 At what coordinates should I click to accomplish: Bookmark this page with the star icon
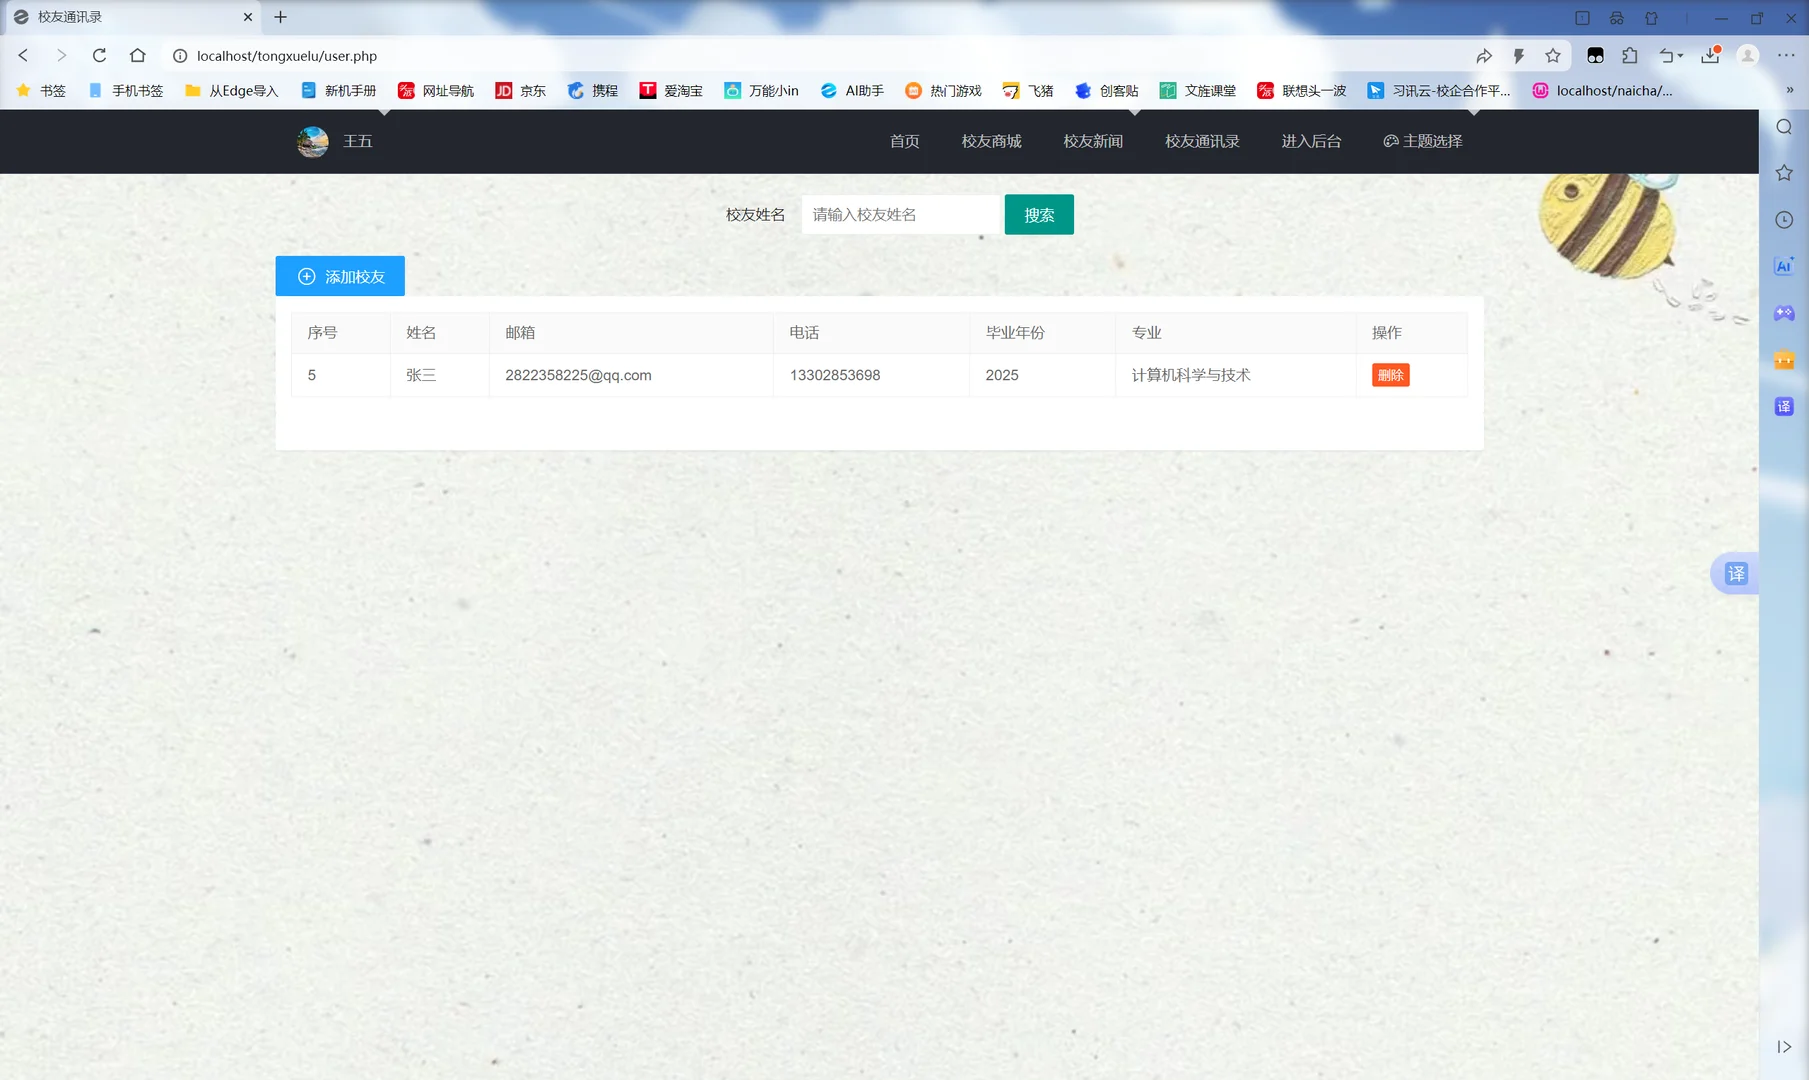[x=1553, y=55]
